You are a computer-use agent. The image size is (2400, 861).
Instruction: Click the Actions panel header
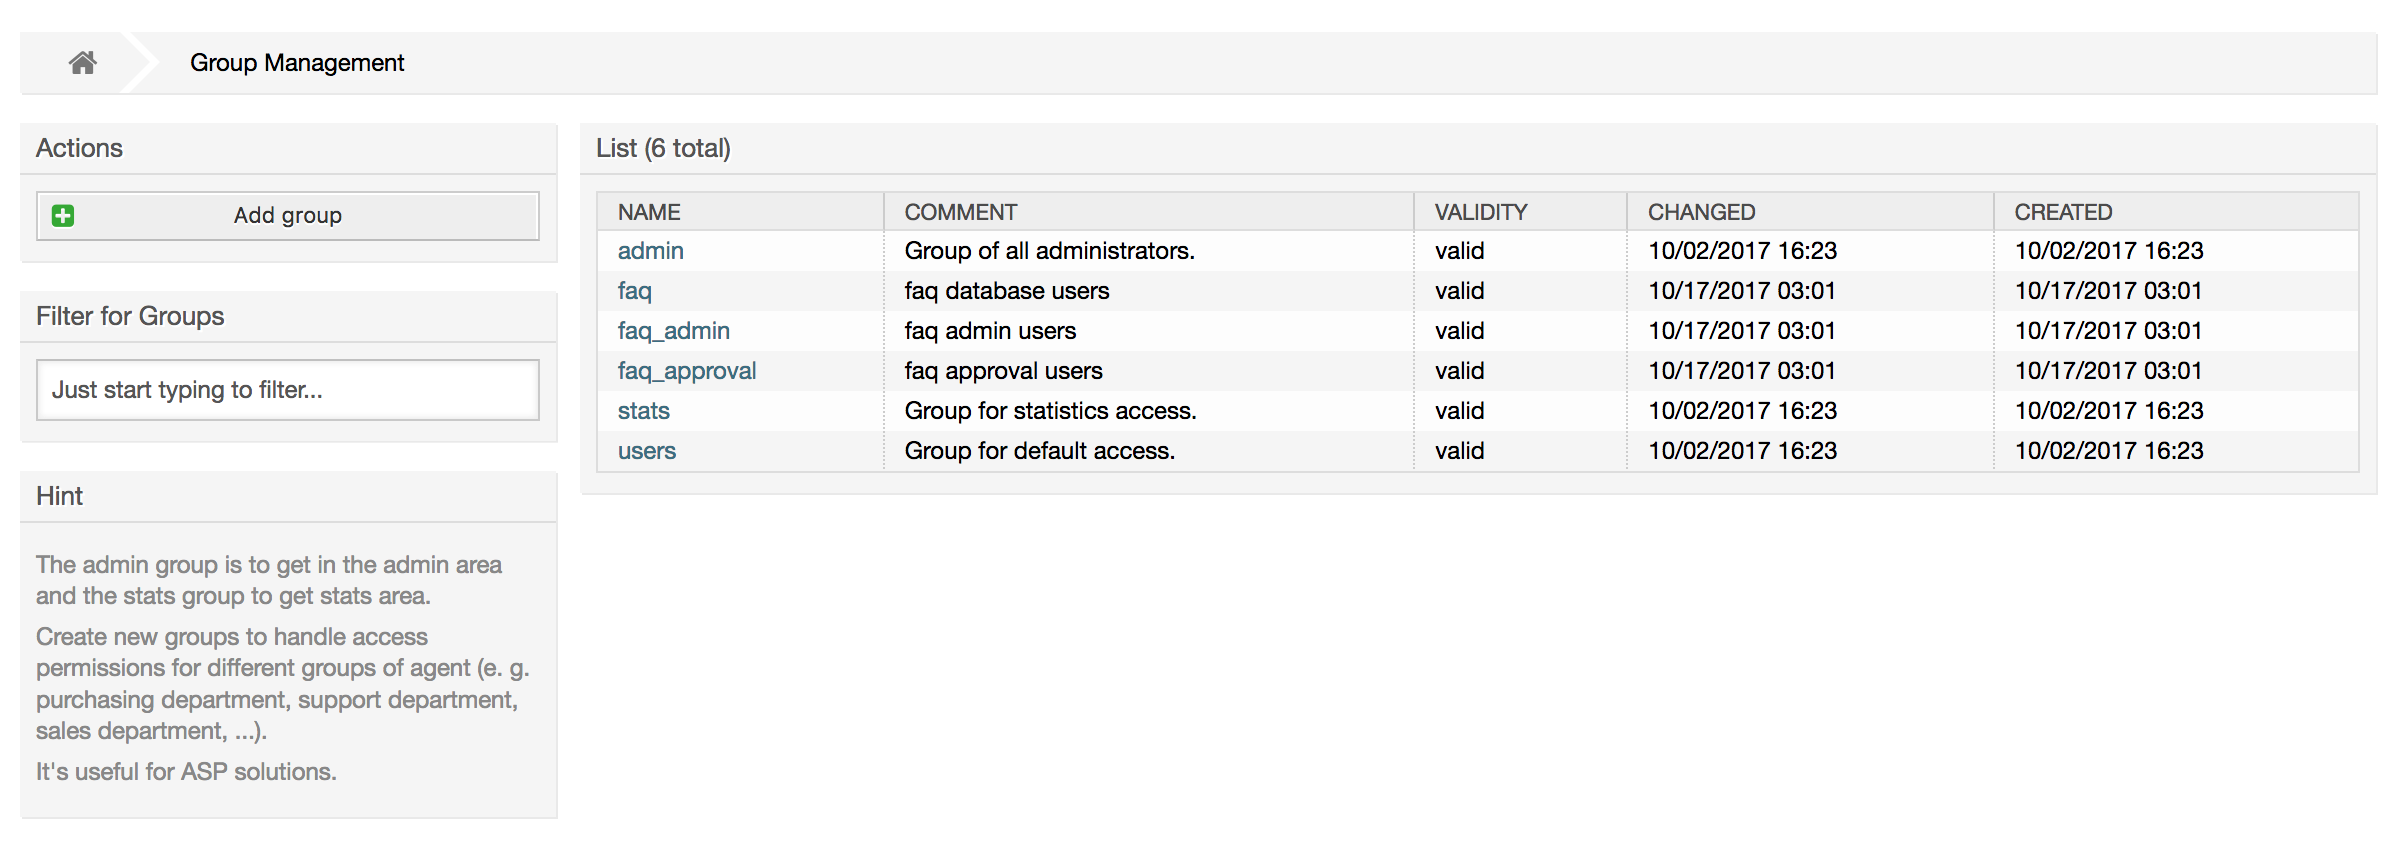point(79,148)
